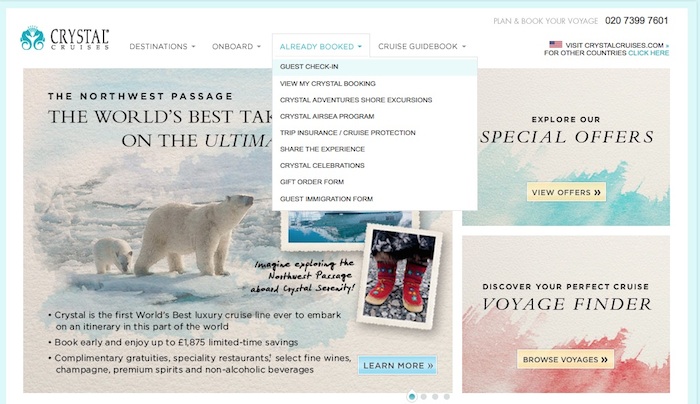Click the US flag icon

[x=555, y=44]
